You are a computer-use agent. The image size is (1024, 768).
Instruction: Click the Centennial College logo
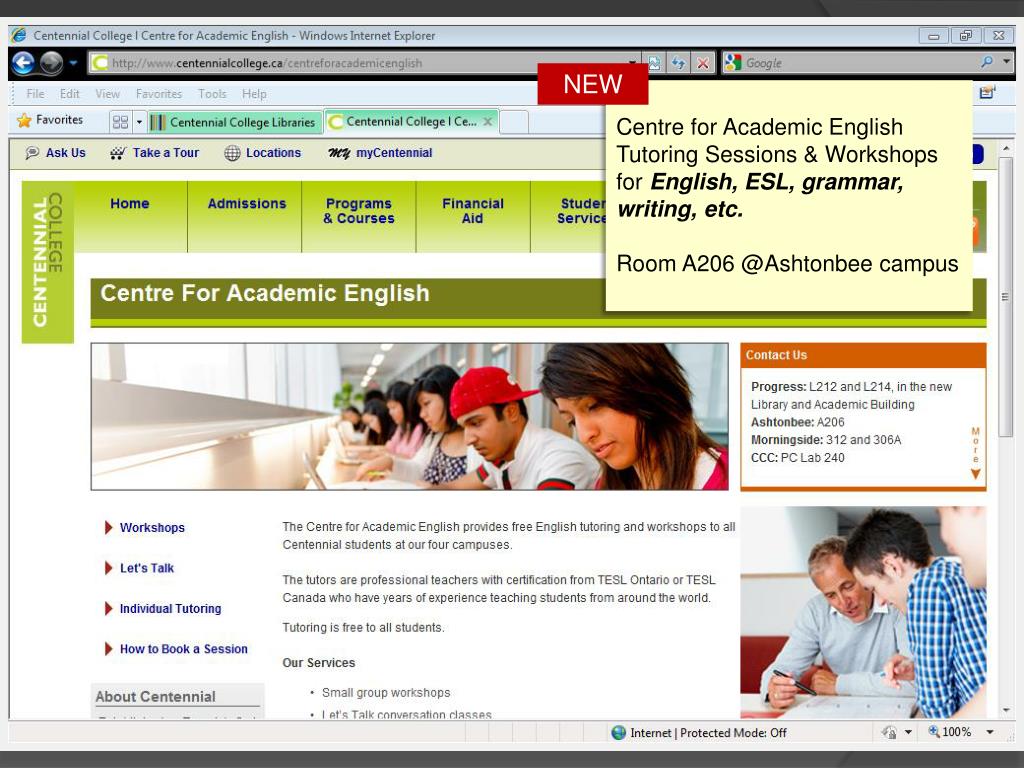click(x=48, y=262)
